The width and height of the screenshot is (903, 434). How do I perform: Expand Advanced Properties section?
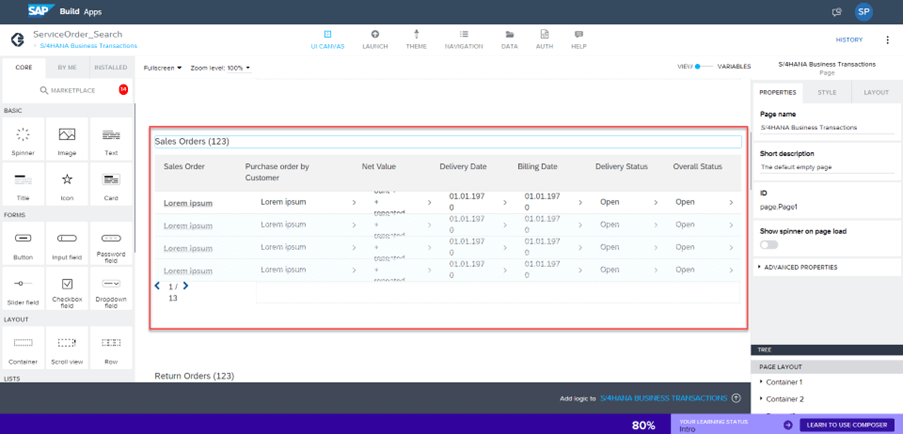point(798,267)
